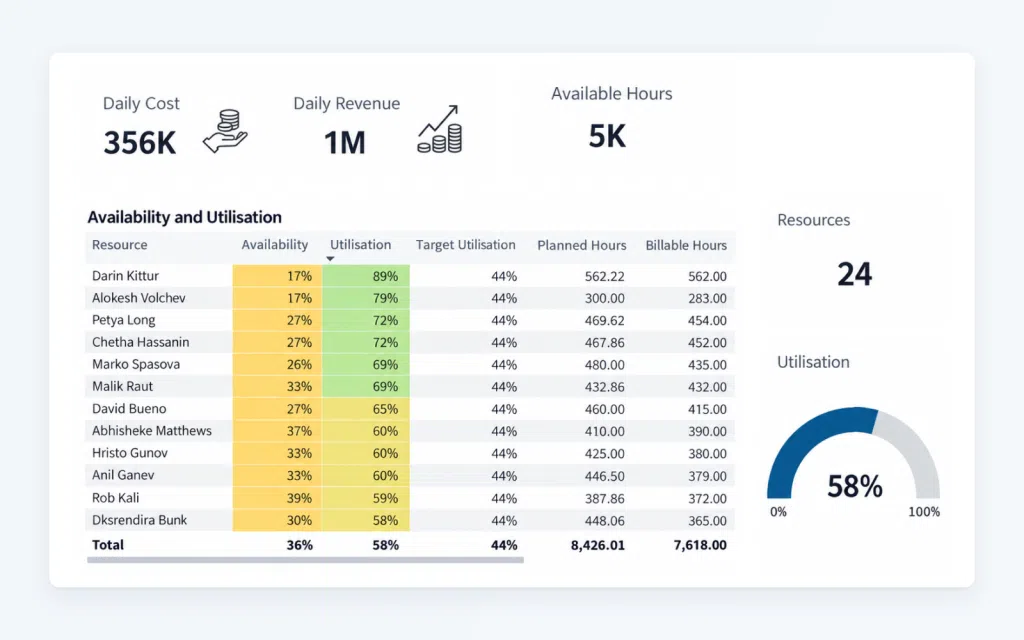1024x640 pixels.
Task: Click the 415.00 billable hours cell
Action: tap(707, 409)
